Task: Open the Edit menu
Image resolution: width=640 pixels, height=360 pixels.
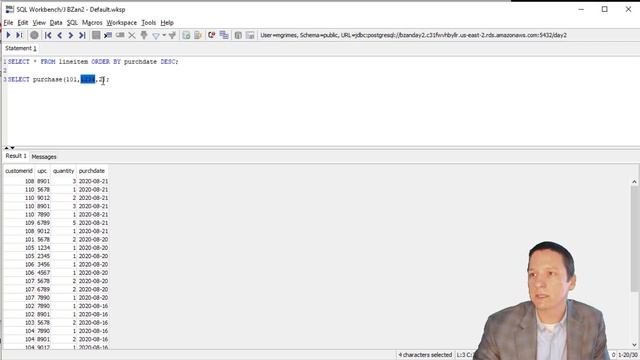Action: click(x=23, y=22)
